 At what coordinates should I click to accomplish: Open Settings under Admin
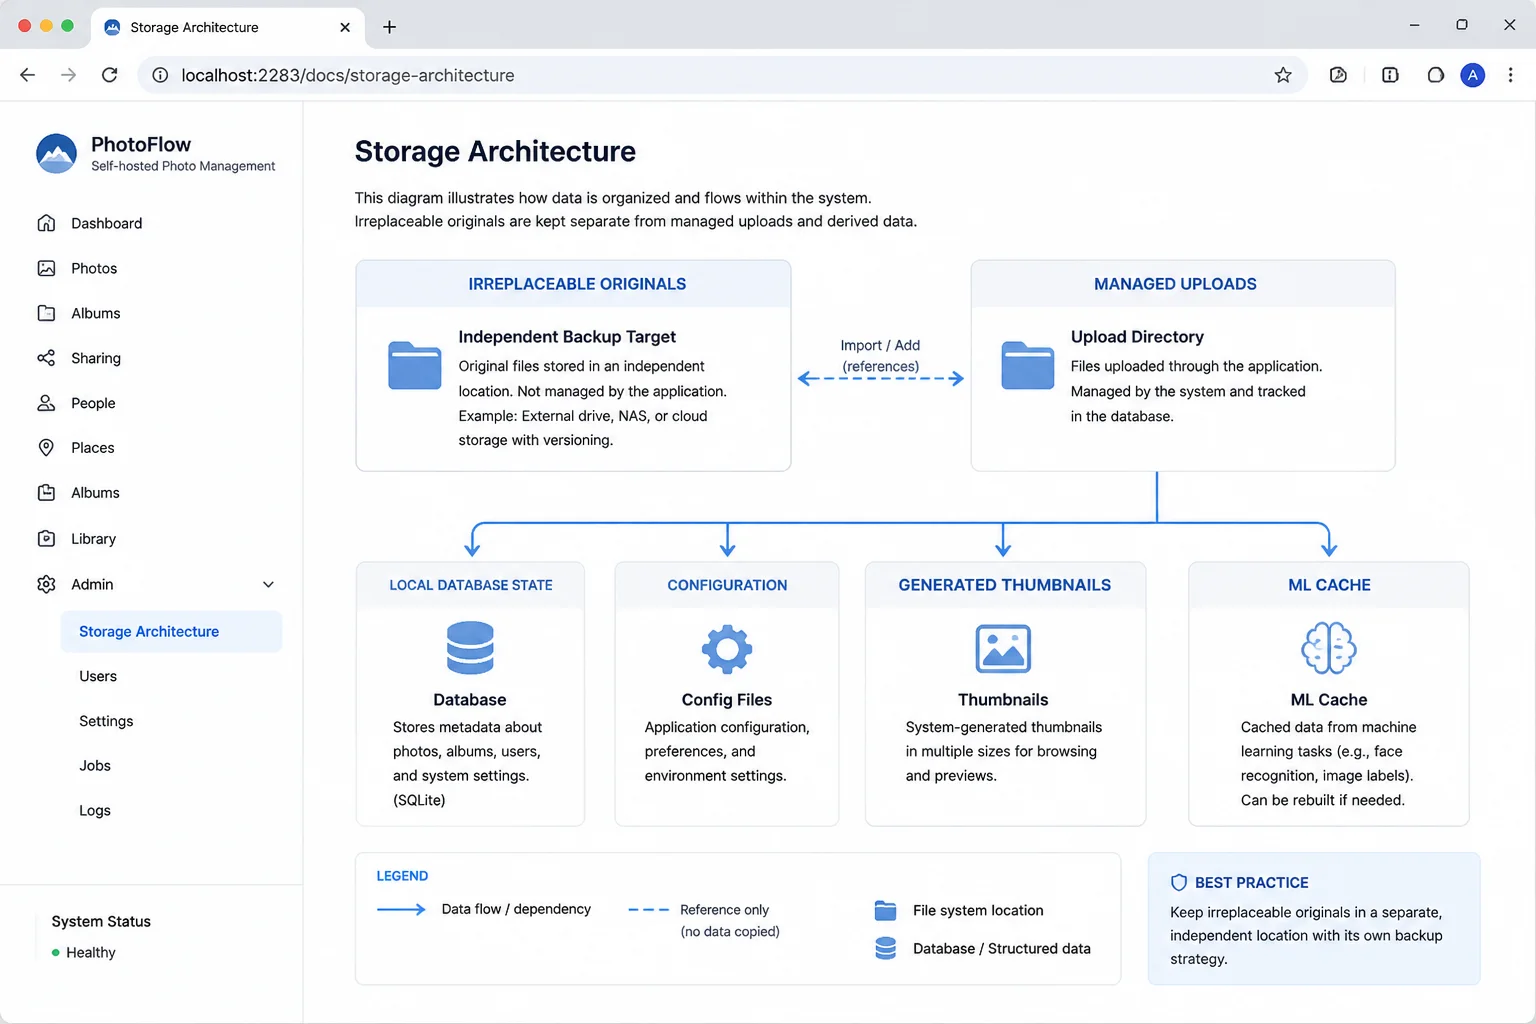(x=106, y=721)
